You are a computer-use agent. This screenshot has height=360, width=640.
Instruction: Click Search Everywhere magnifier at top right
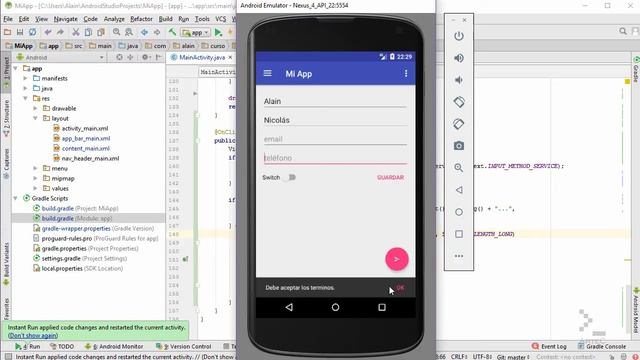pyautogui.click(x=623, y=31)
